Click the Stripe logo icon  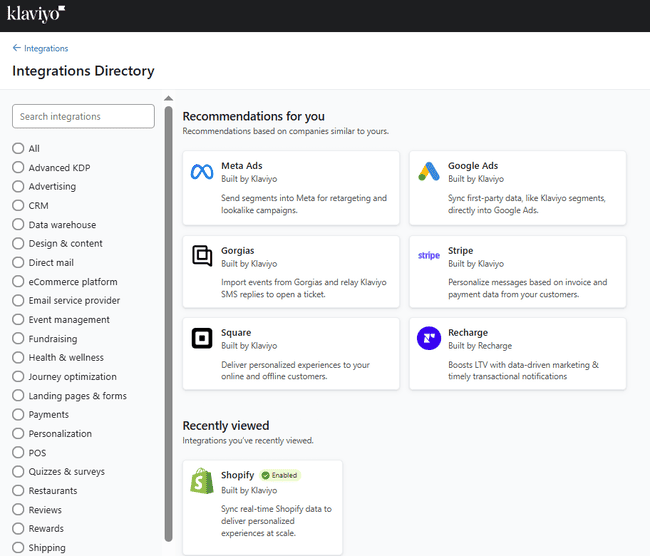(x=429, y=256)
